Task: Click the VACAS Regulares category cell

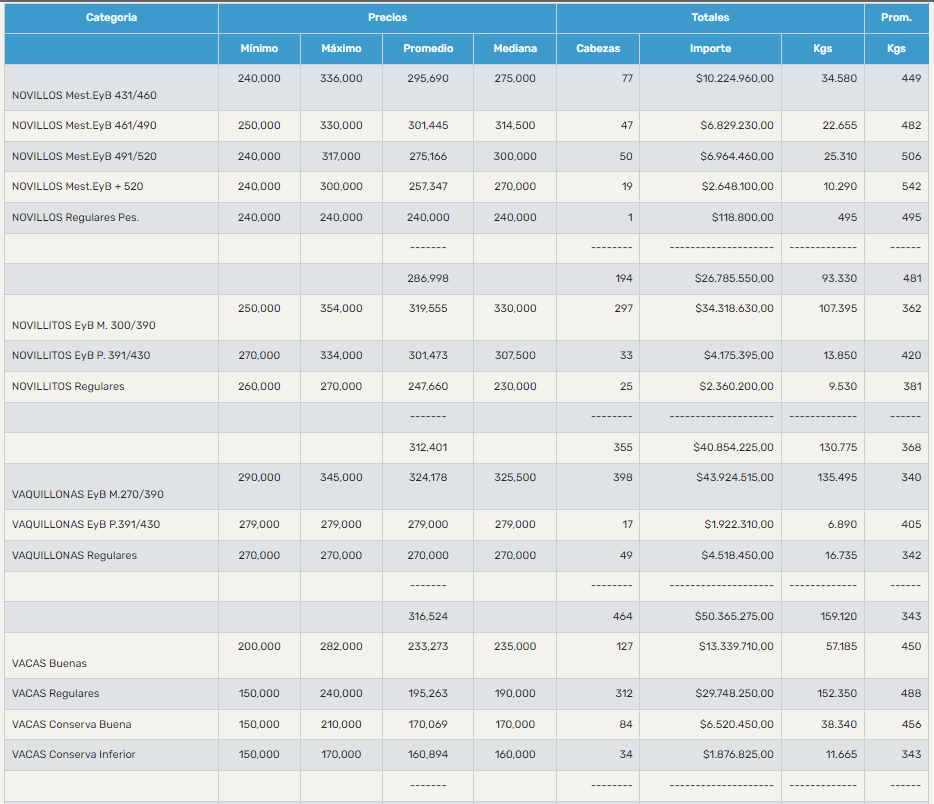Action: tap(56, 694)
